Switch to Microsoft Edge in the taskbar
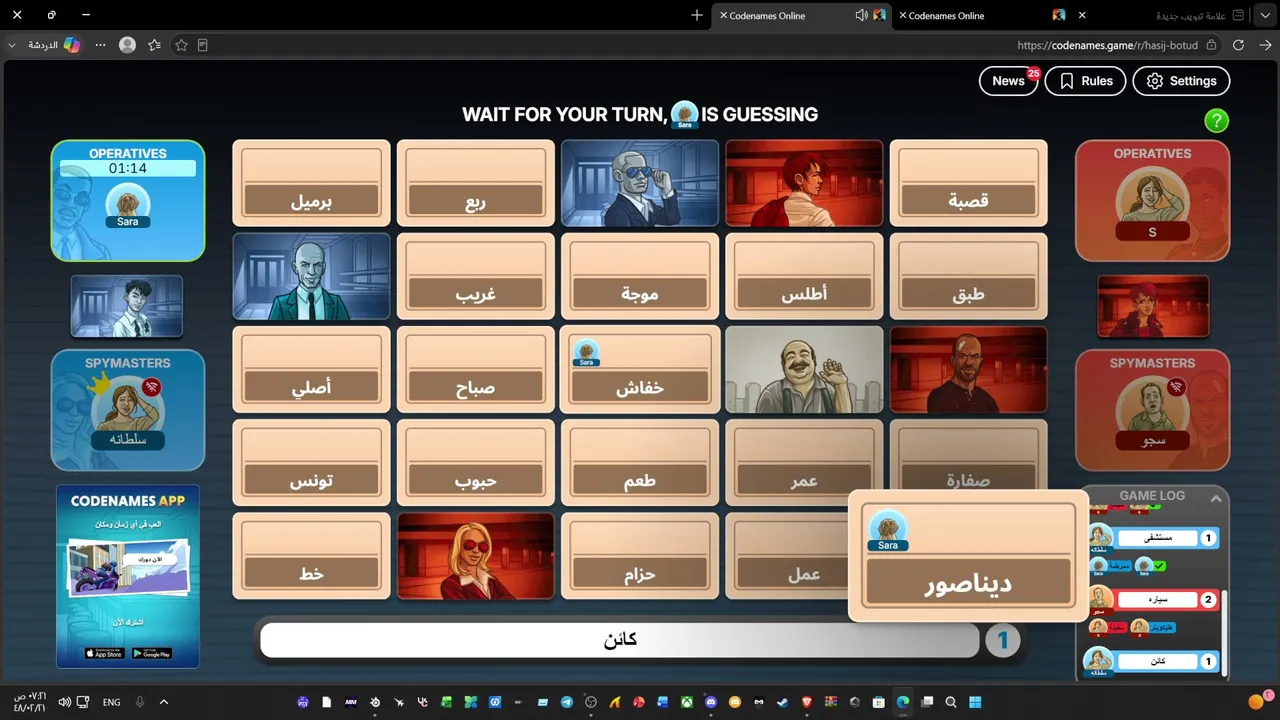 903,702
